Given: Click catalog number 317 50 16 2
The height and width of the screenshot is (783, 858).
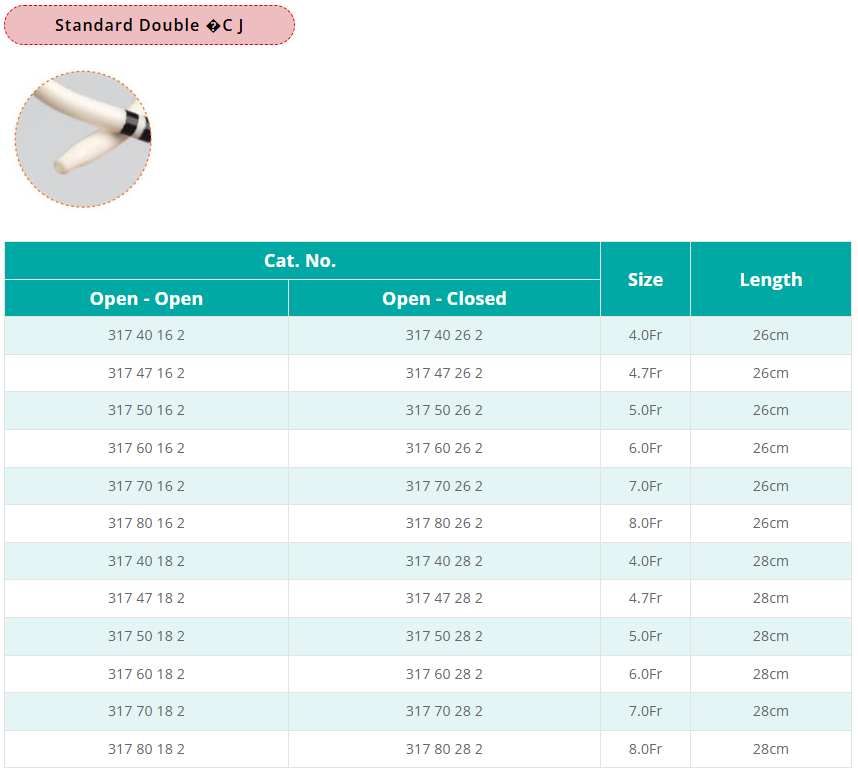Looking at the screenshot, I should [146, 411].
